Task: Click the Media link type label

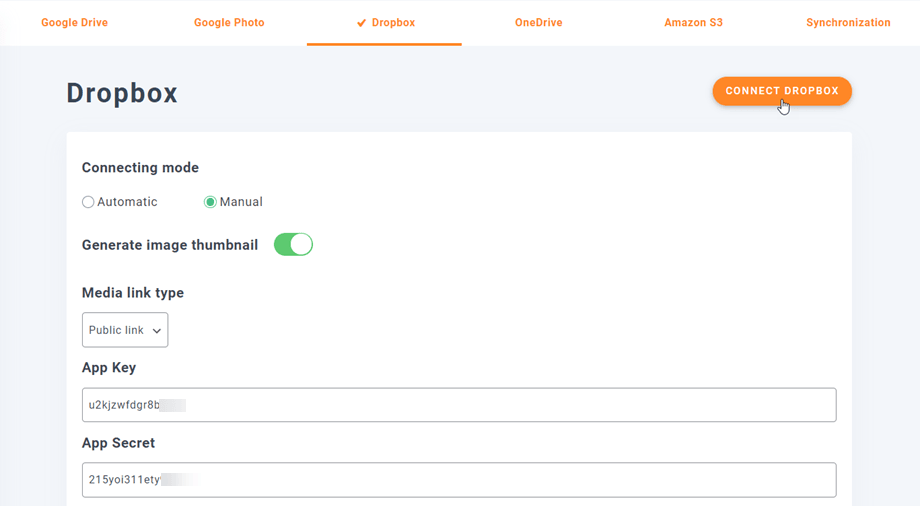Action: coord(133,293)
